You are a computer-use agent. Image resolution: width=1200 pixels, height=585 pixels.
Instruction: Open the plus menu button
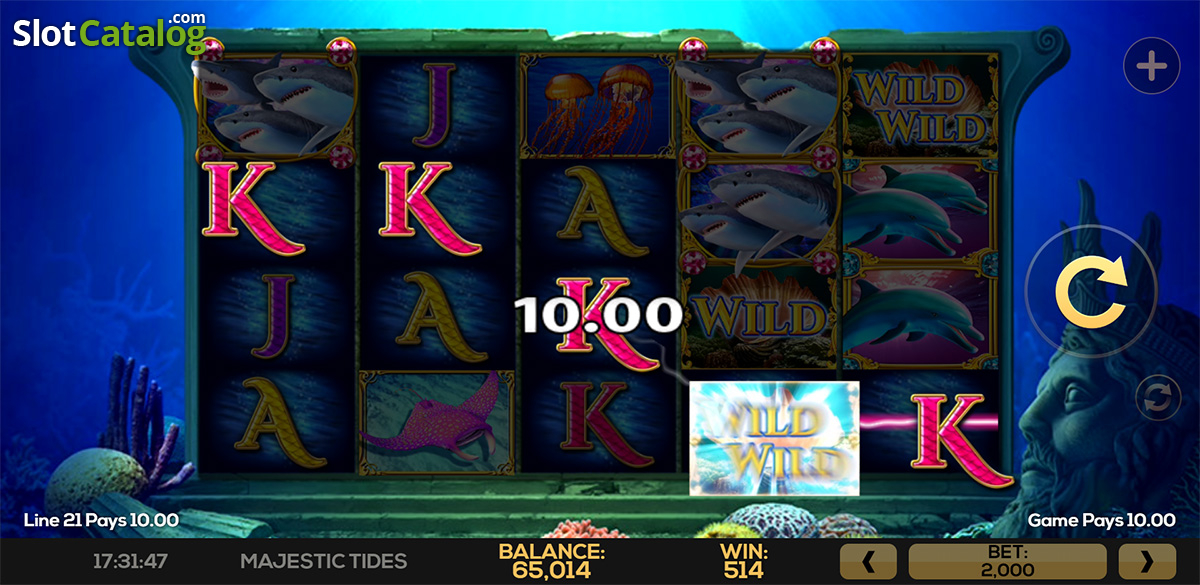tap(1152, 67)
